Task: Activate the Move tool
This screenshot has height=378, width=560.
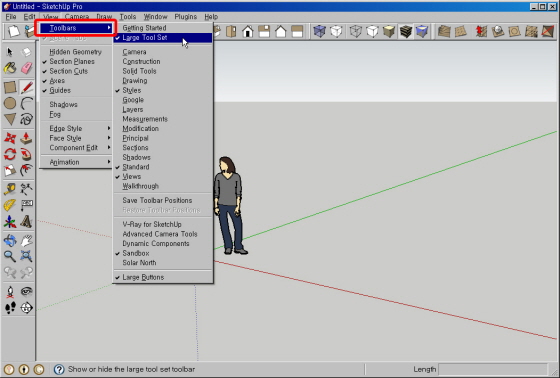Action: coord(10,138)
